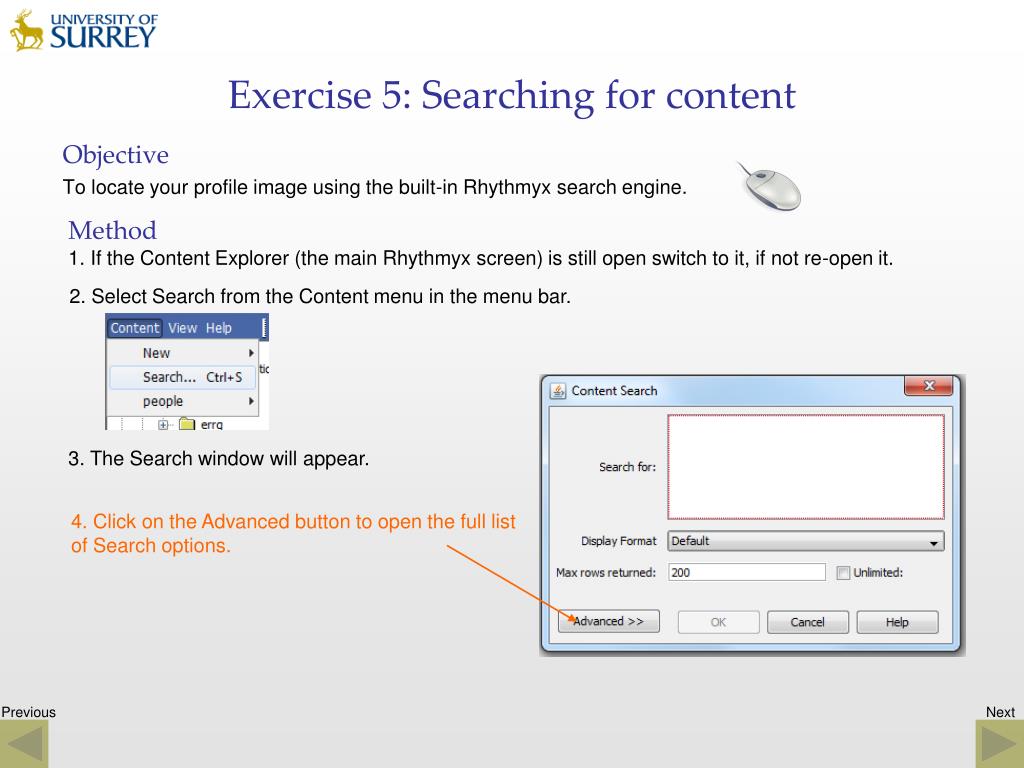Go to the Next slide arrow
The width and height of the screenshot is (1024, 768).
point(1000,744)
